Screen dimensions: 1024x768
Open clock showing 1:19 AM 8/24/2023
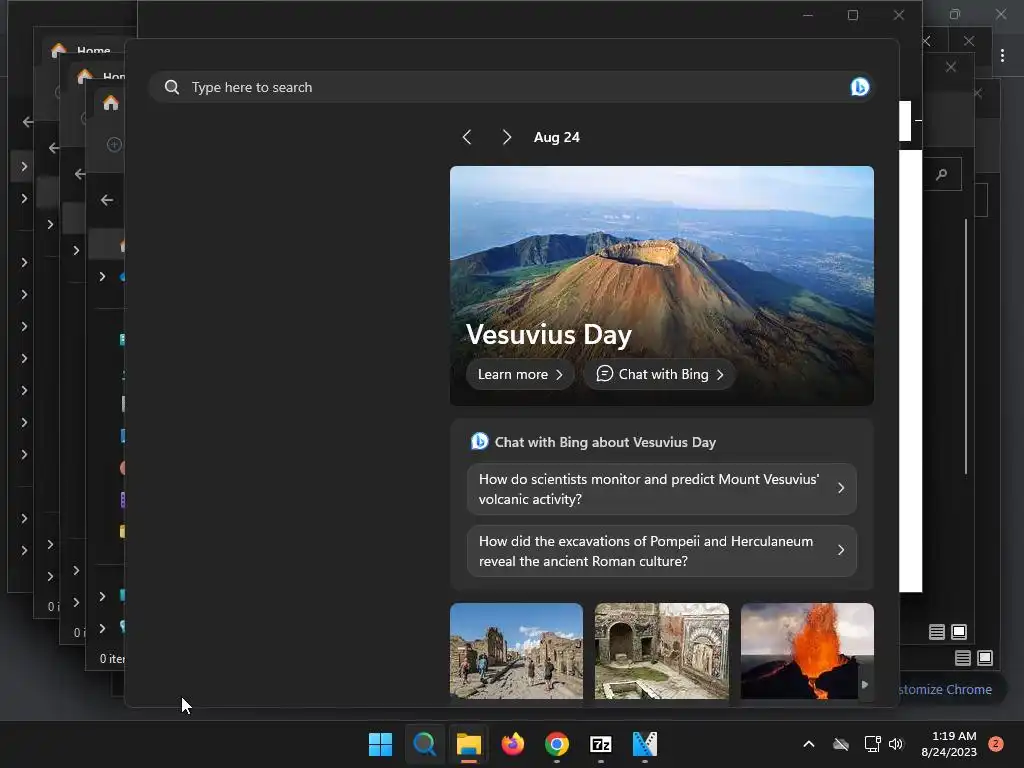pyautogui.click(x=949, y=744)
